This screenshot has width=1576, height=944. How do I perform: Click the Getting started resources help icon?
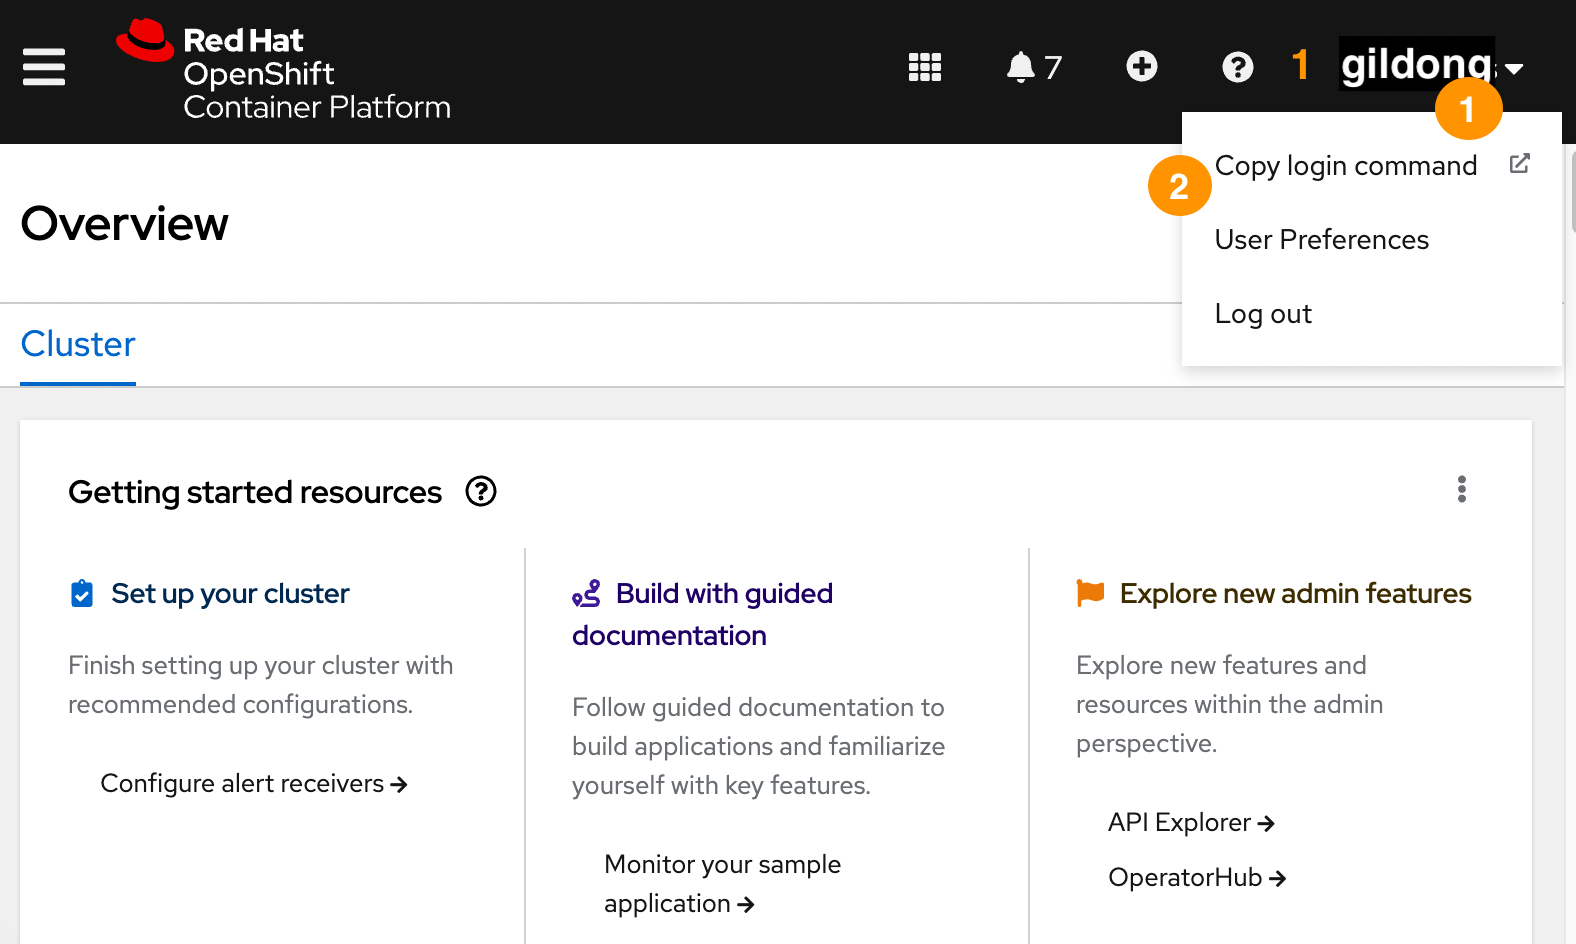click(481, 492)
